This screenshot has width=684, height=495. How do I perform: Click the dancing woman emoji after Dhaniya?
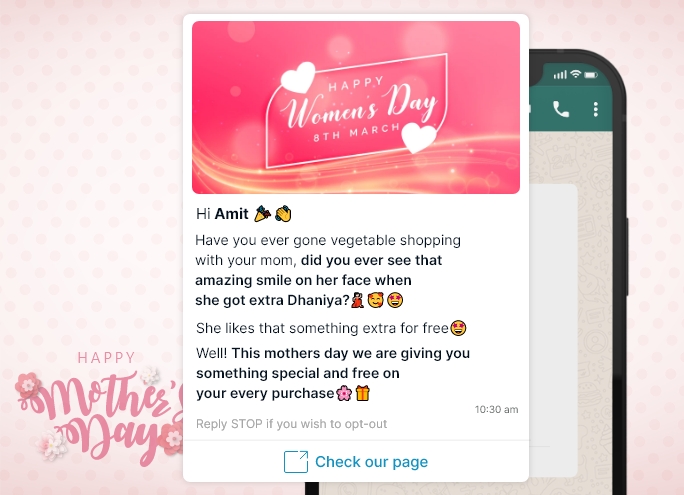[357, 300]
